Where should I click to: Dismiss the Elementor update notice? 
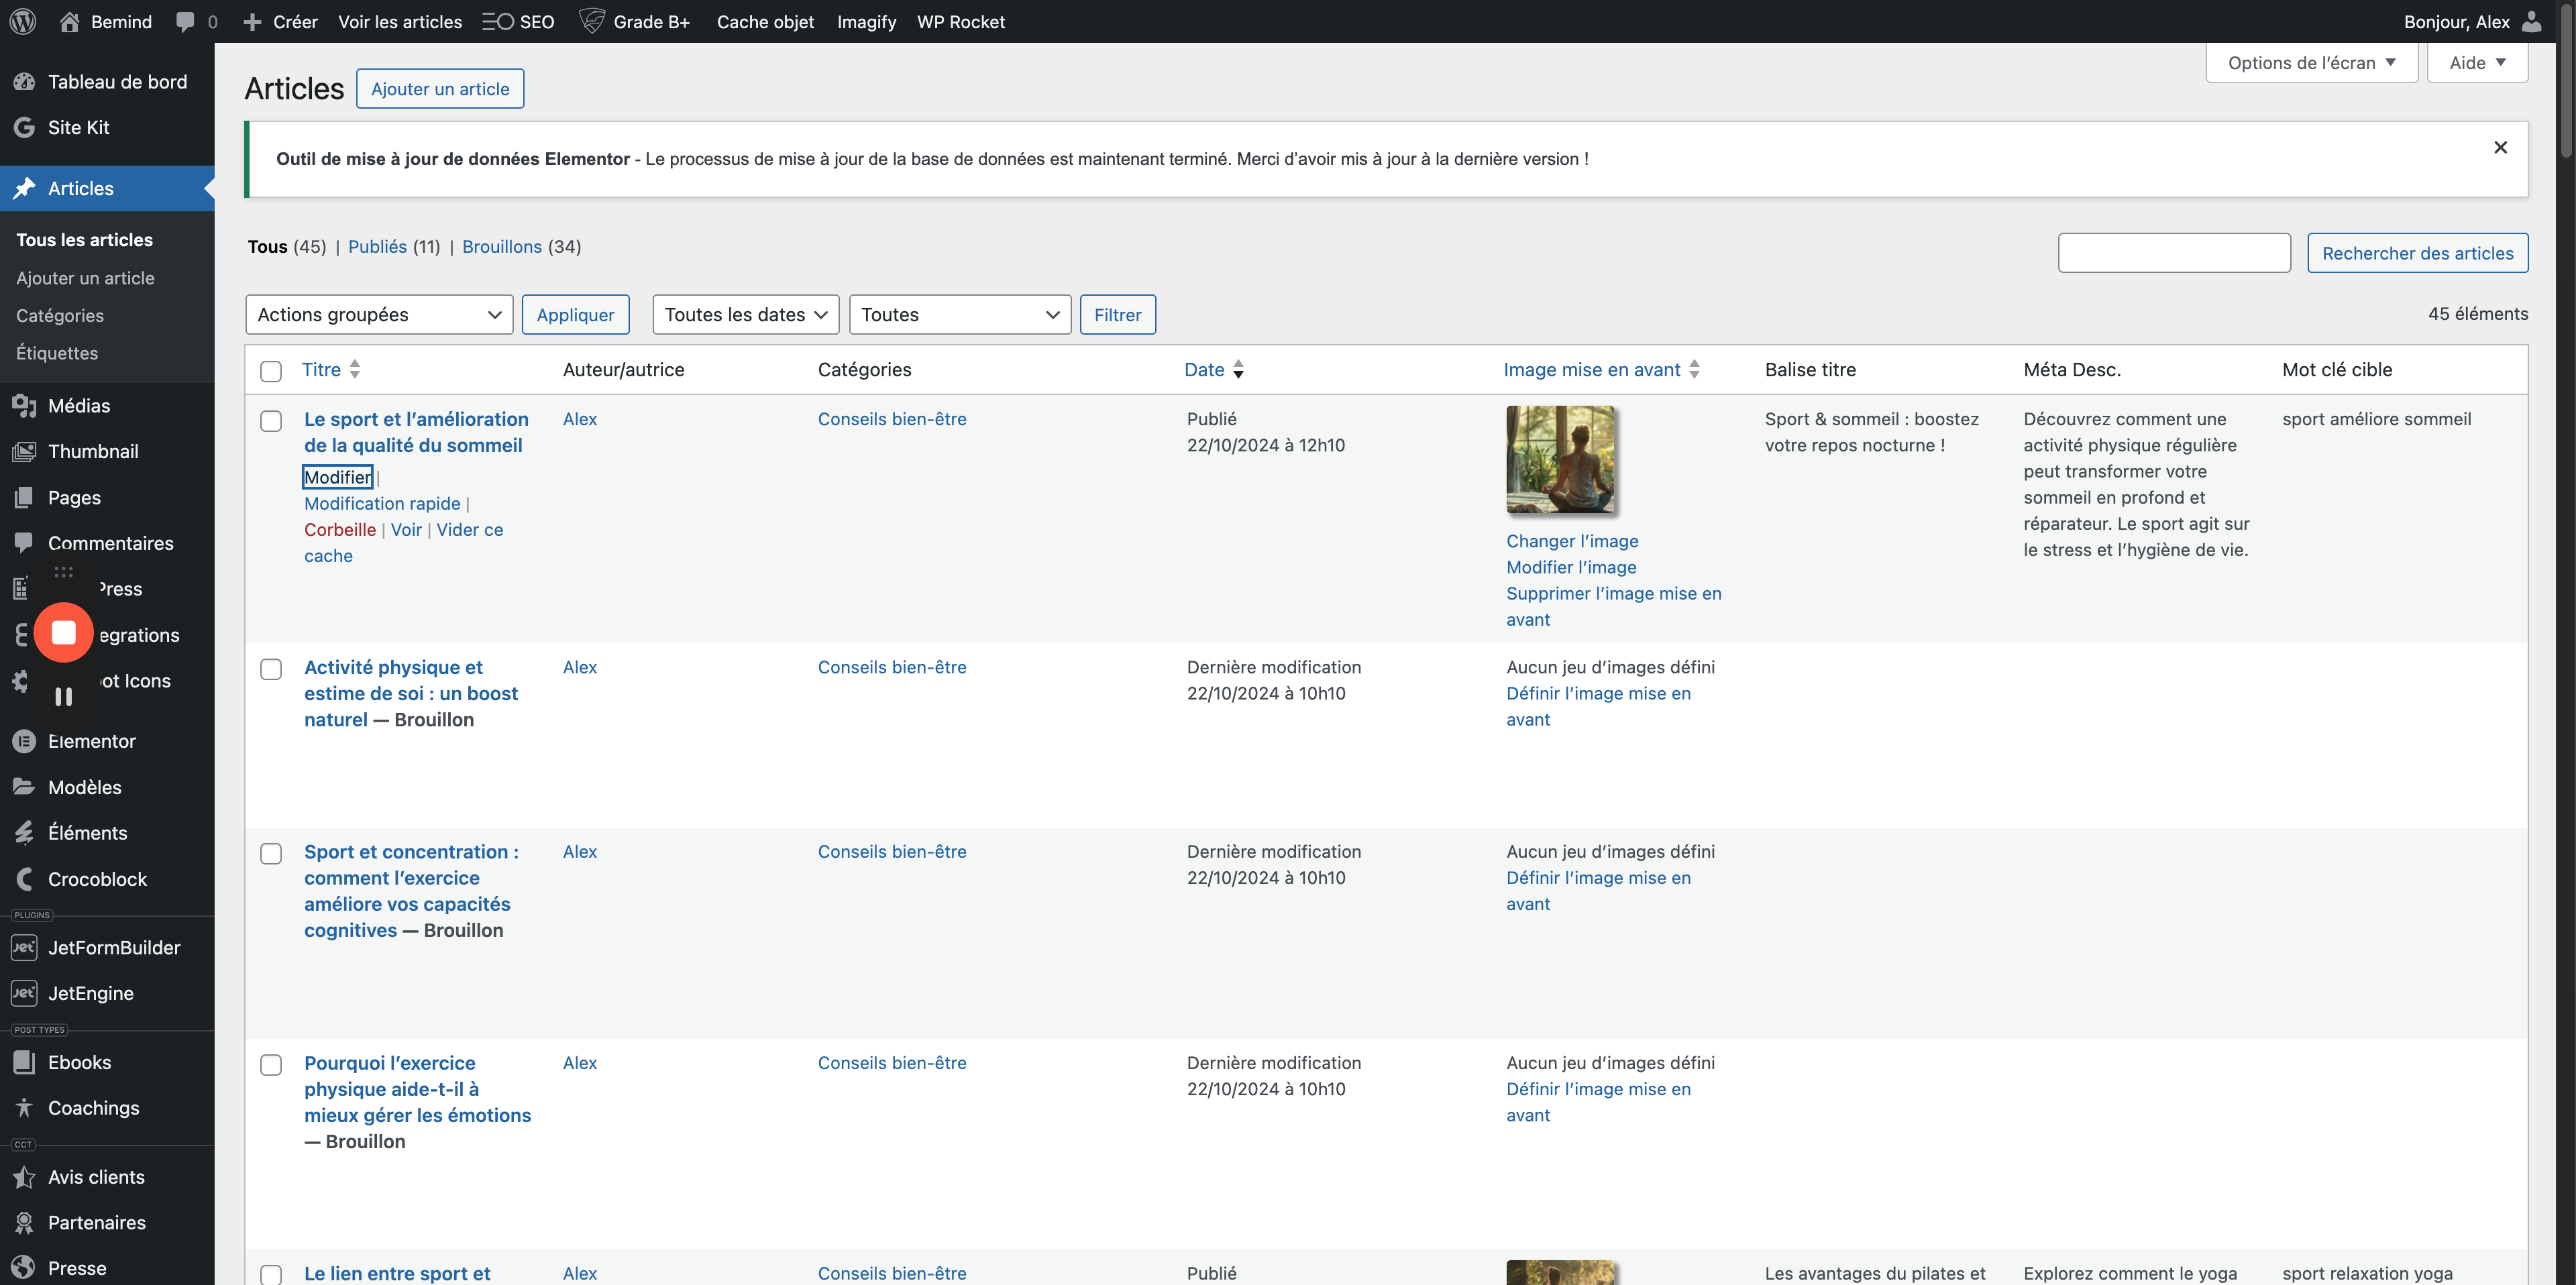click(2500, 147)
